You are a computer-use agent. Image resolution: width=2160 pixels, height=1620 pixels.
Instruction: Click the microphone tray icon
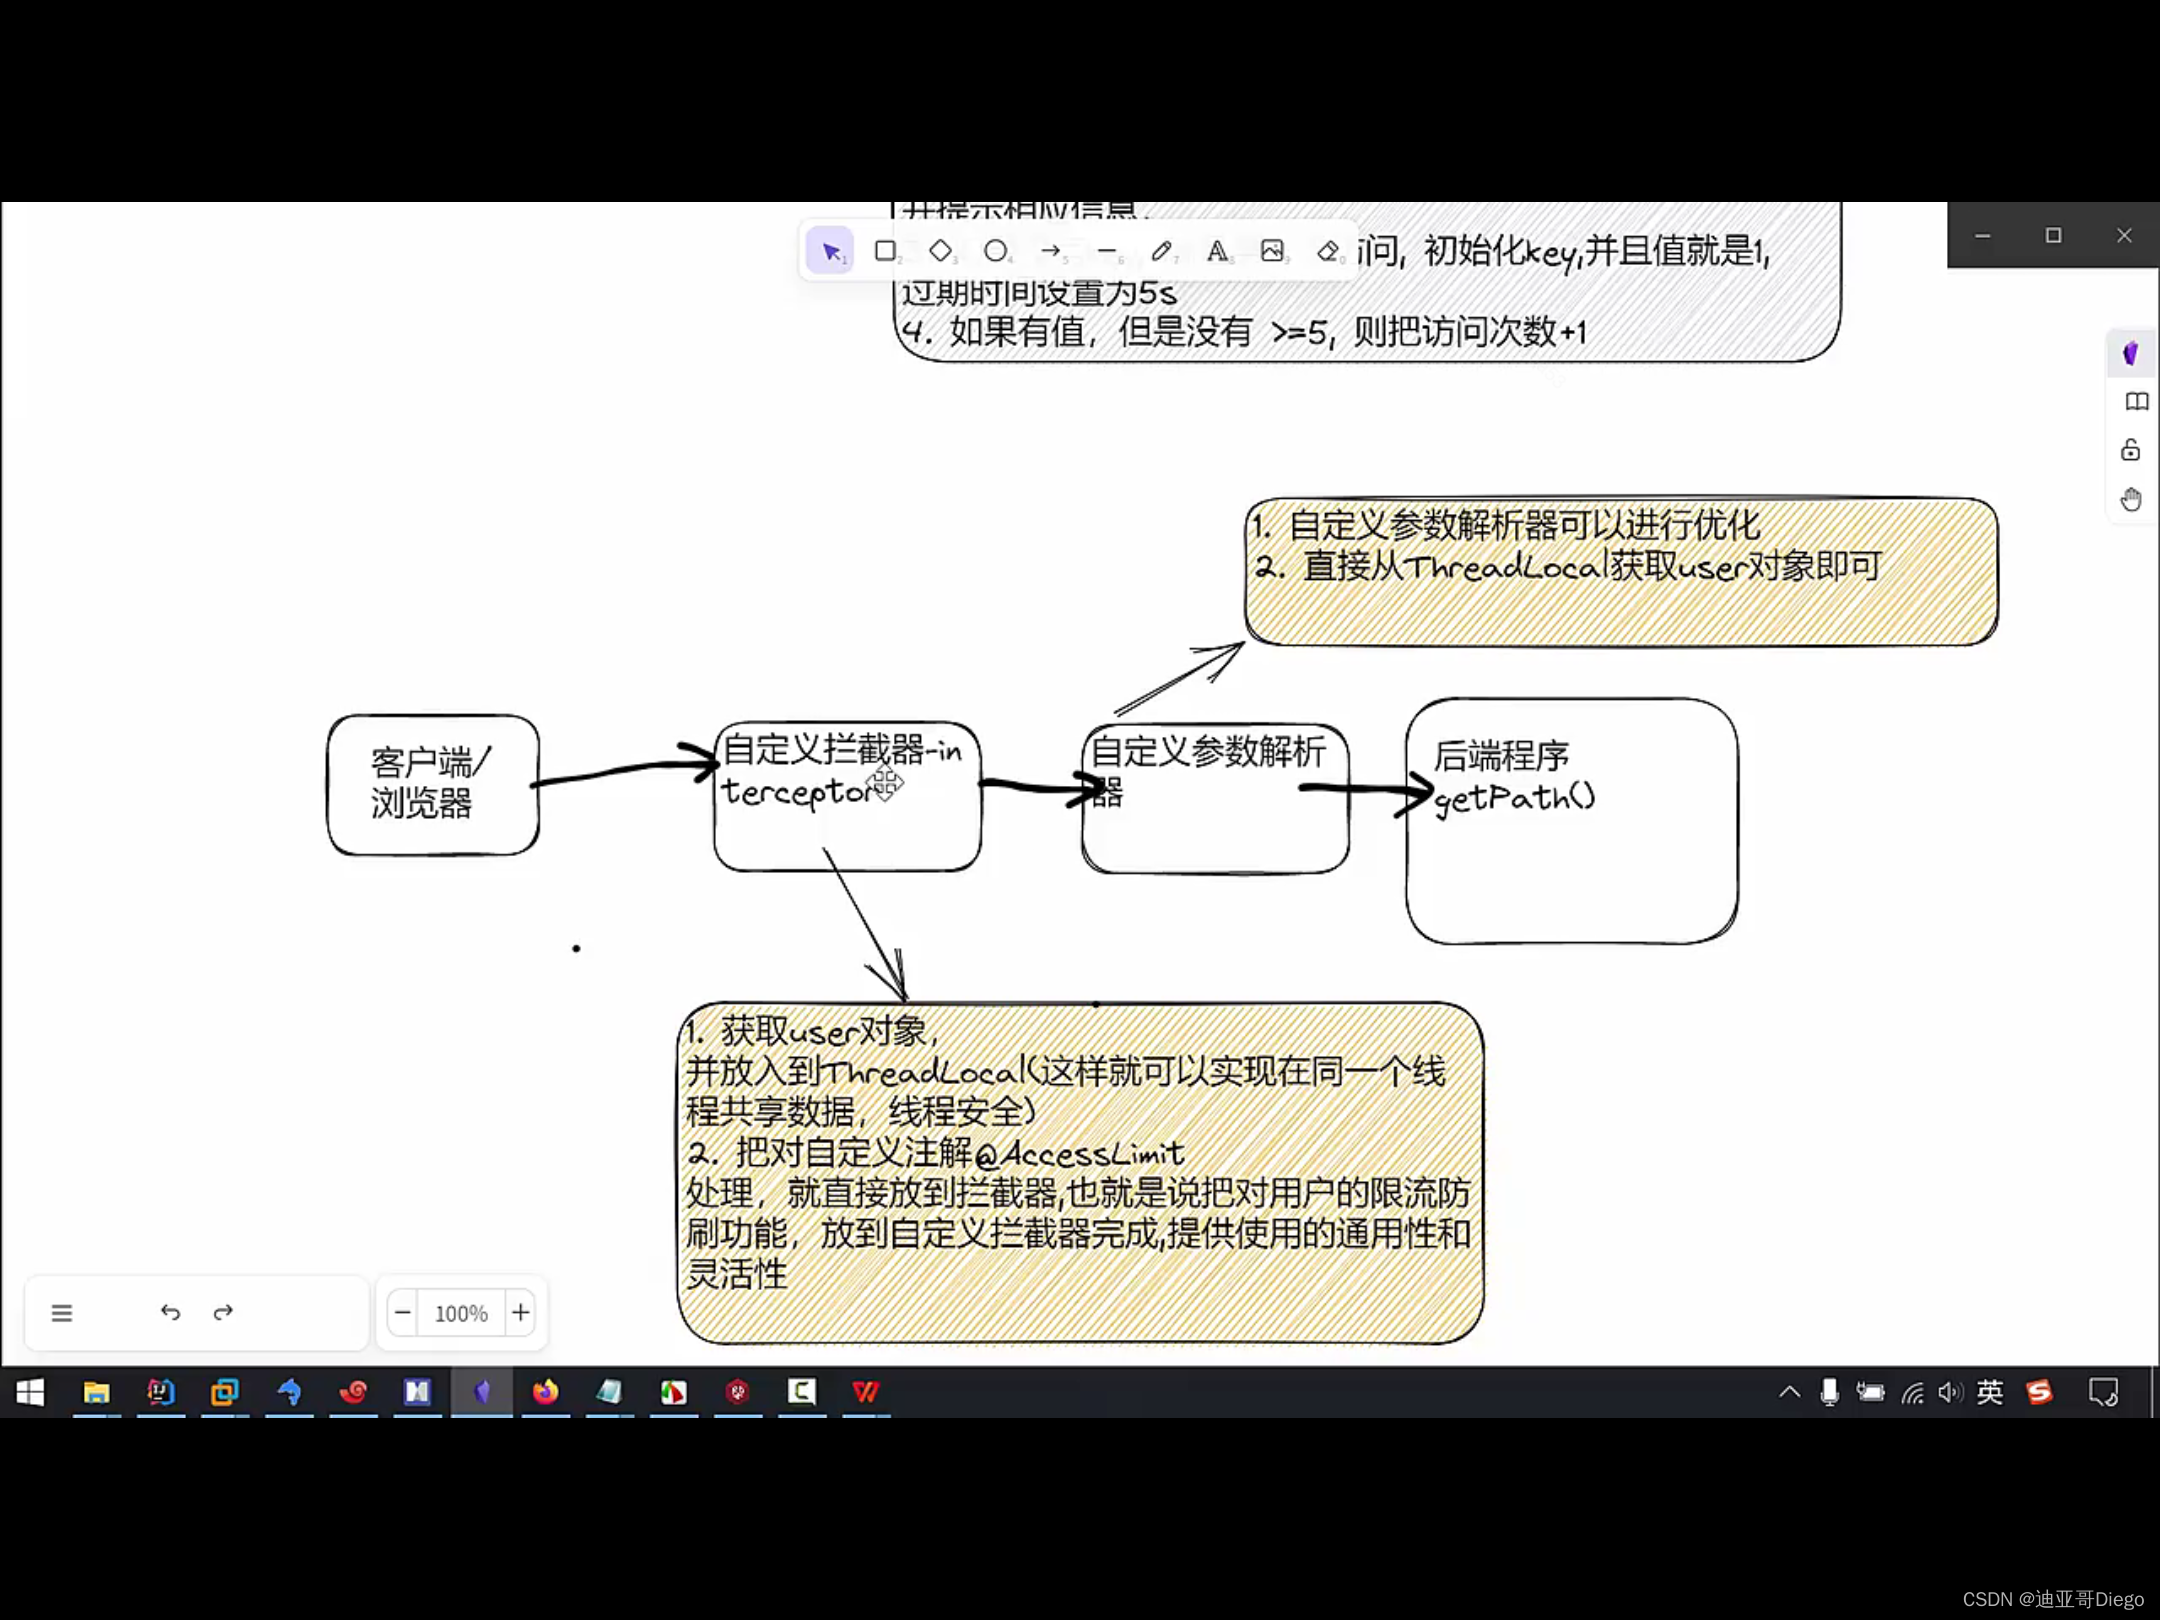pyautogui.click(x=1829, y=1392)
